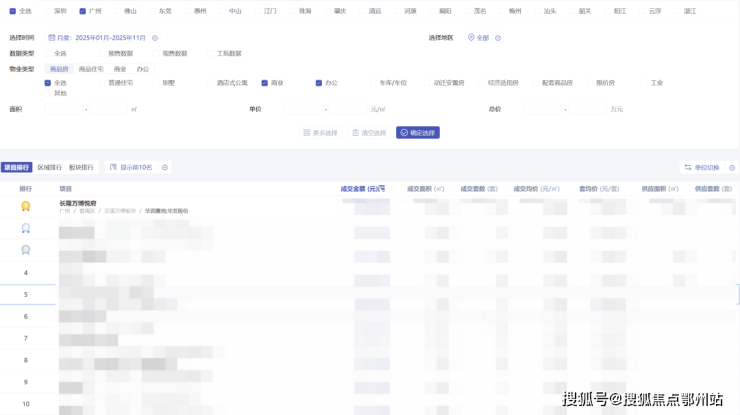The width and height of the screenshot is (740, 415).
Task: Sort by the 成交金额 column header
Action: click(362, 189)
